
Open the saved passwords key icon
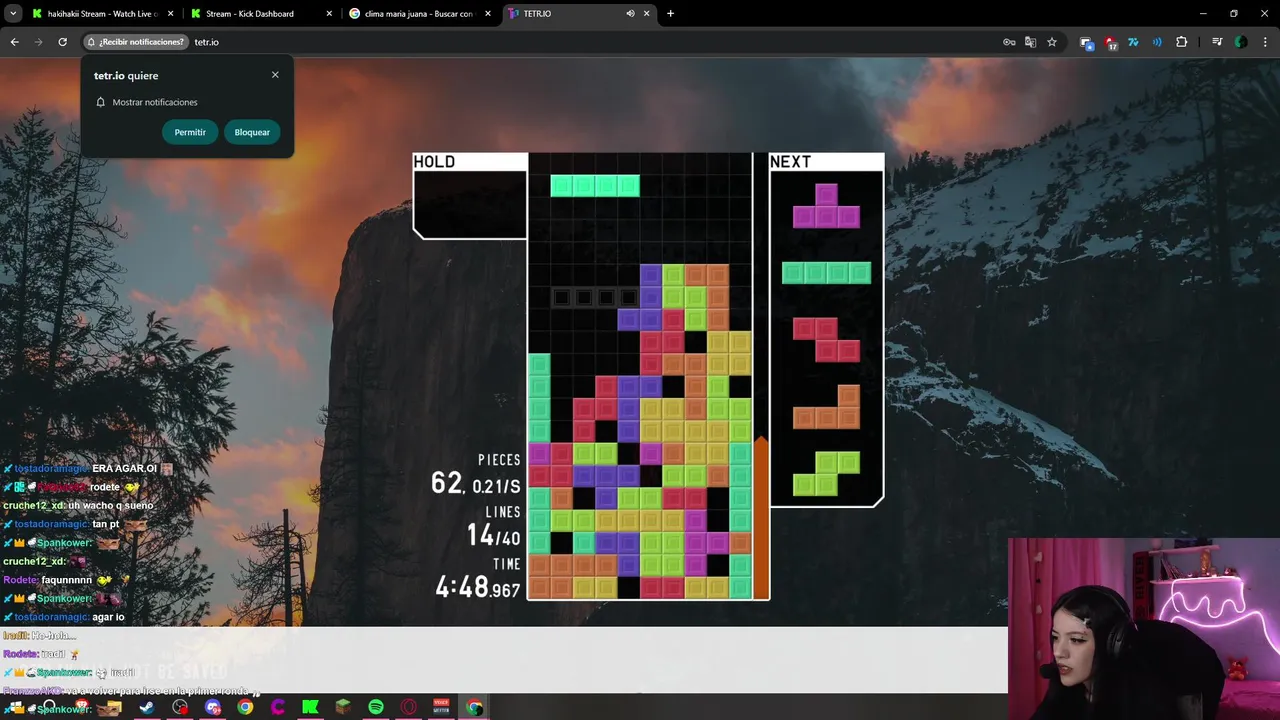[x=1009, y=42]
